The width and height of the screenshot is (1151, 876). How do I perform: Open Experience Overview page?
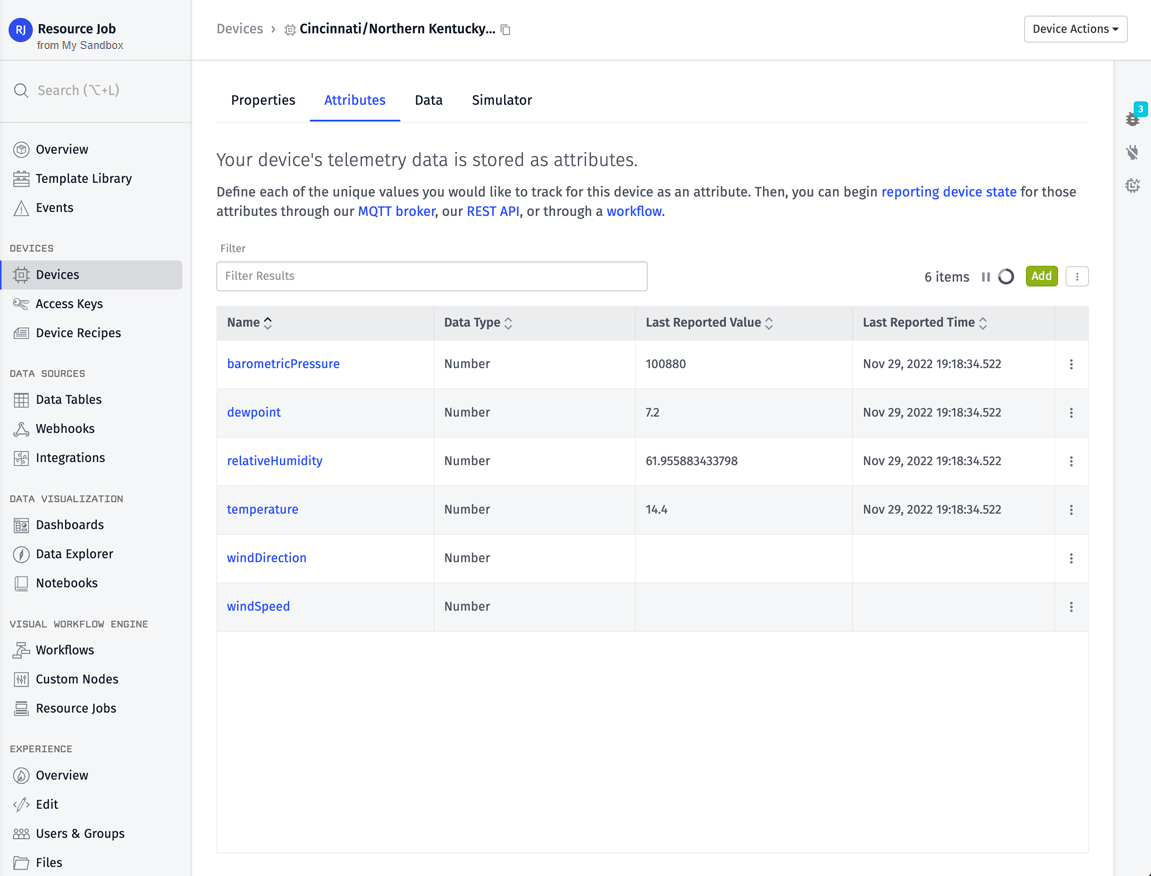62,775
